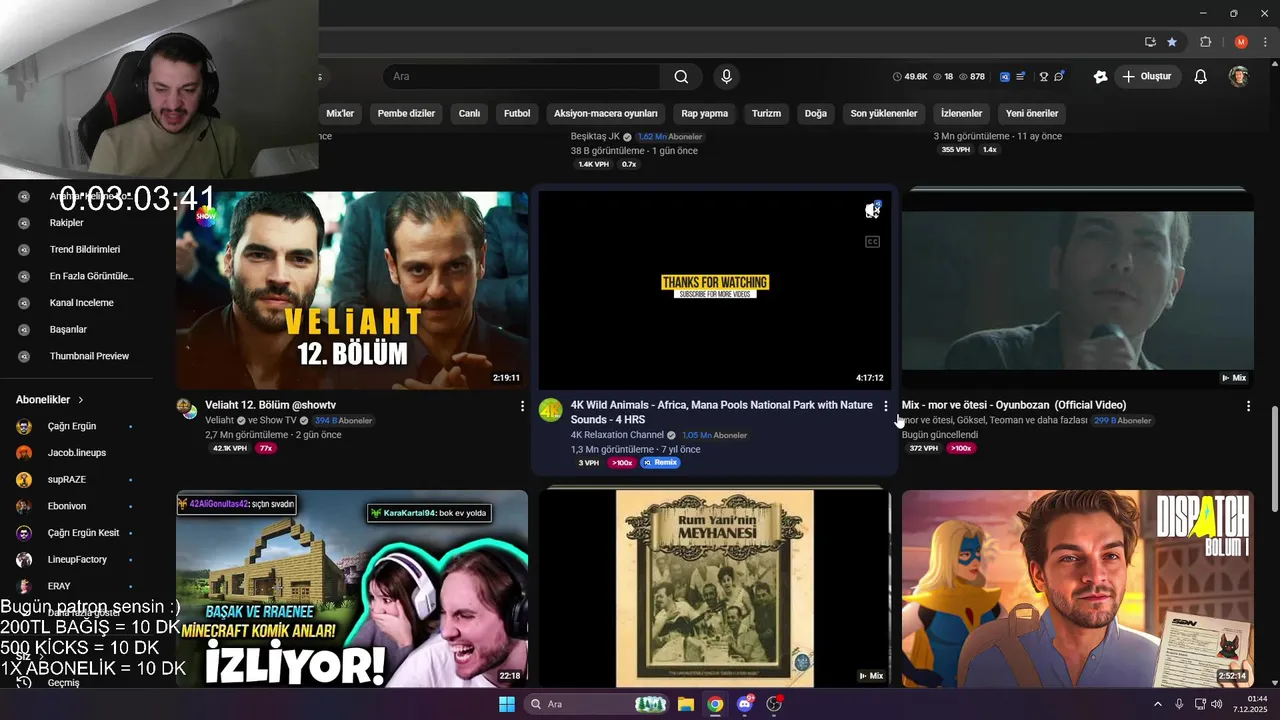Open LineupFactory subscription channel
Screen dimensions: 1280x720
[x=77, y=560]
